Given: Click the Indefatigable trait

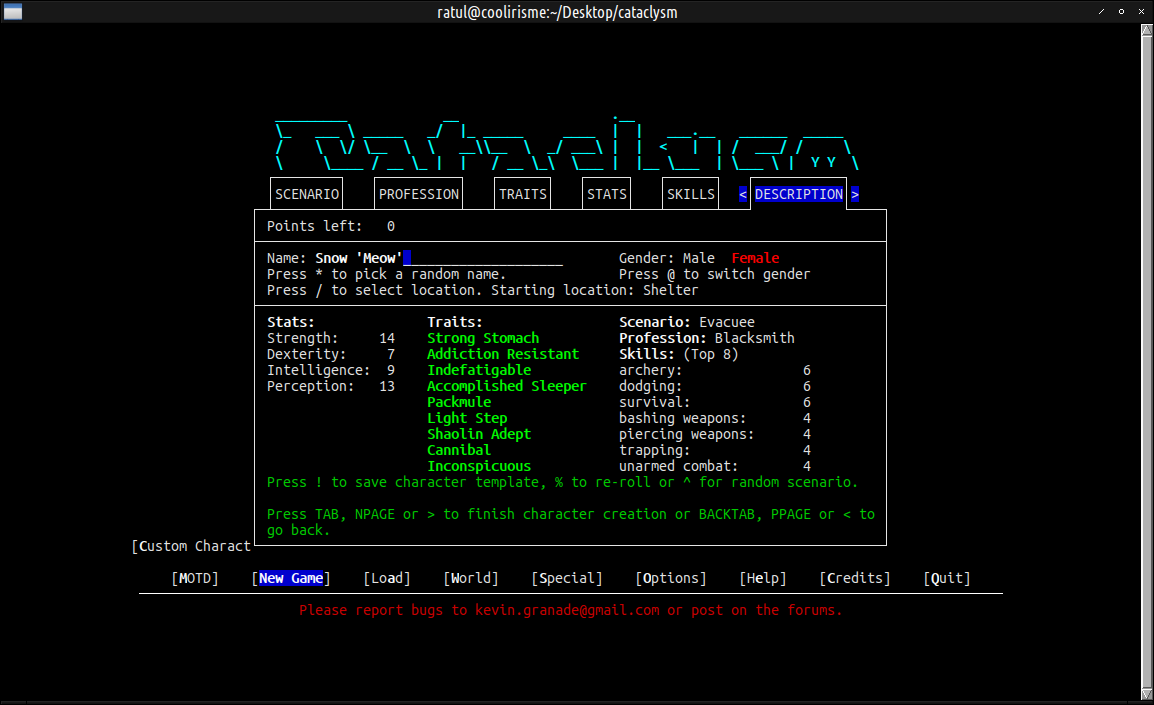Looking at the screenshot, I should pos(479,370).
